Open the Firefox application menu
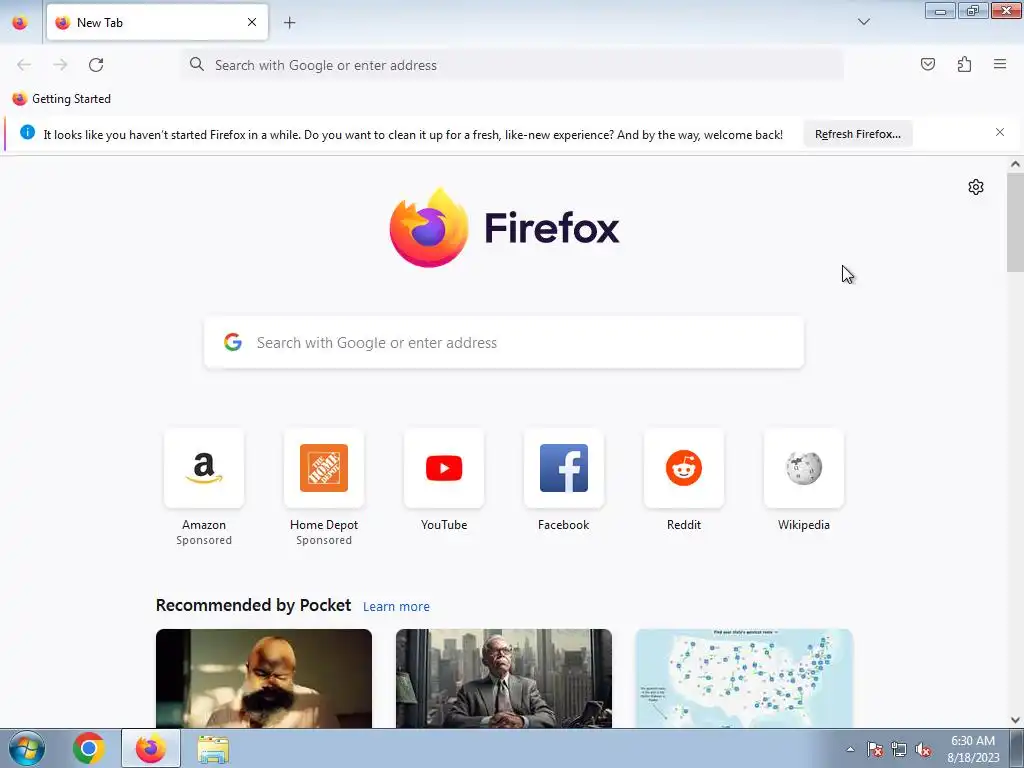 pyautogui.click(x=1000, y=64)
